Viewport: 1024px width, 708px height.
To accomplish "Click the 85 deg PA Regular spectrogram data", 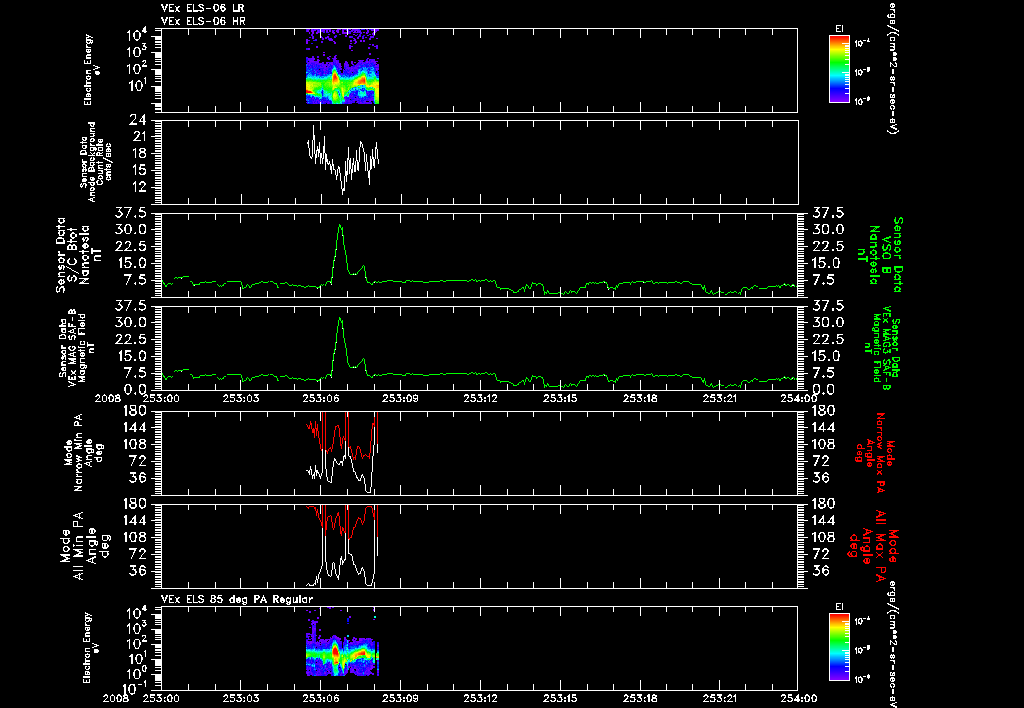I will click(x=342, y=642).
